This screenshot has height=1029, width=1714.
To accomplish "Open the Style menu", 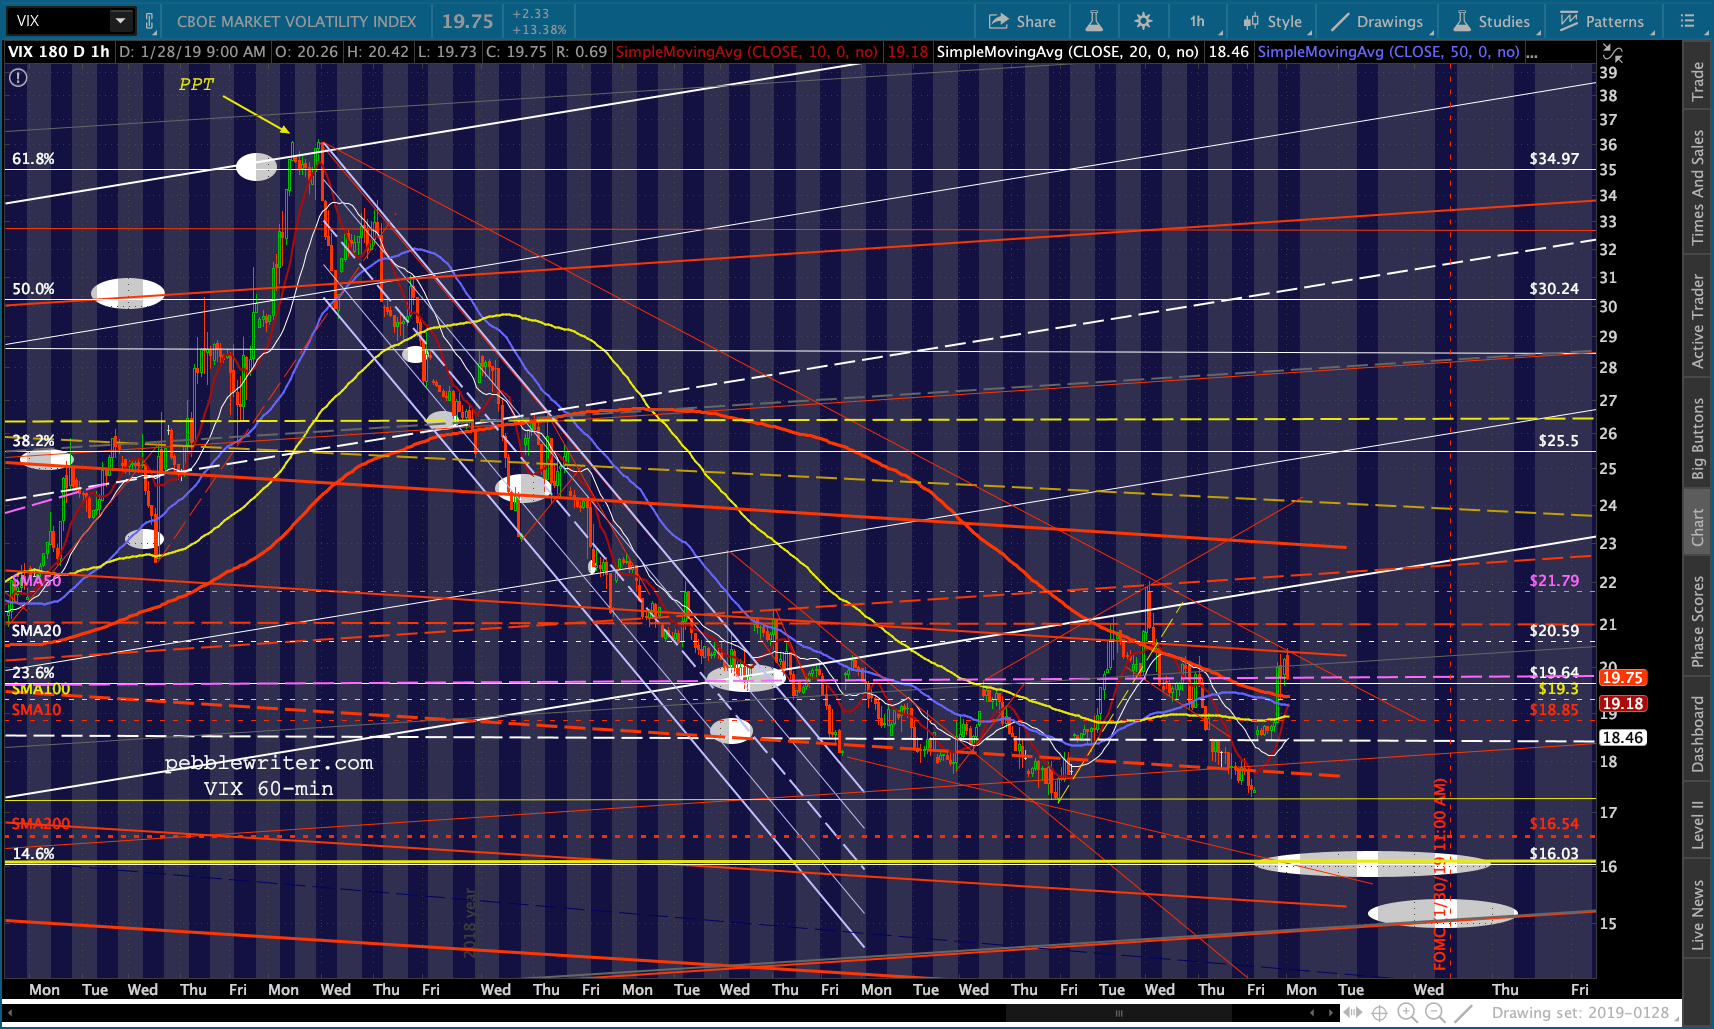I will click(1272, 21).
